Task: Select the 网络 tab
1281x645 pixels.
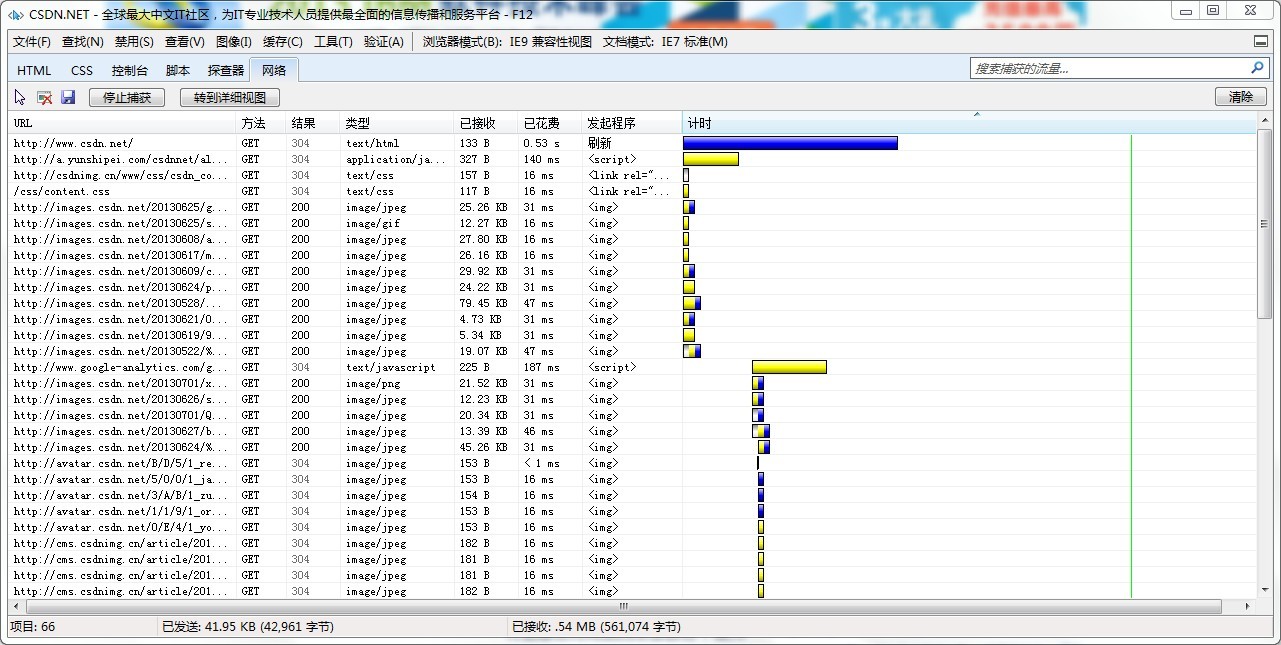Action: pos(274,70)
